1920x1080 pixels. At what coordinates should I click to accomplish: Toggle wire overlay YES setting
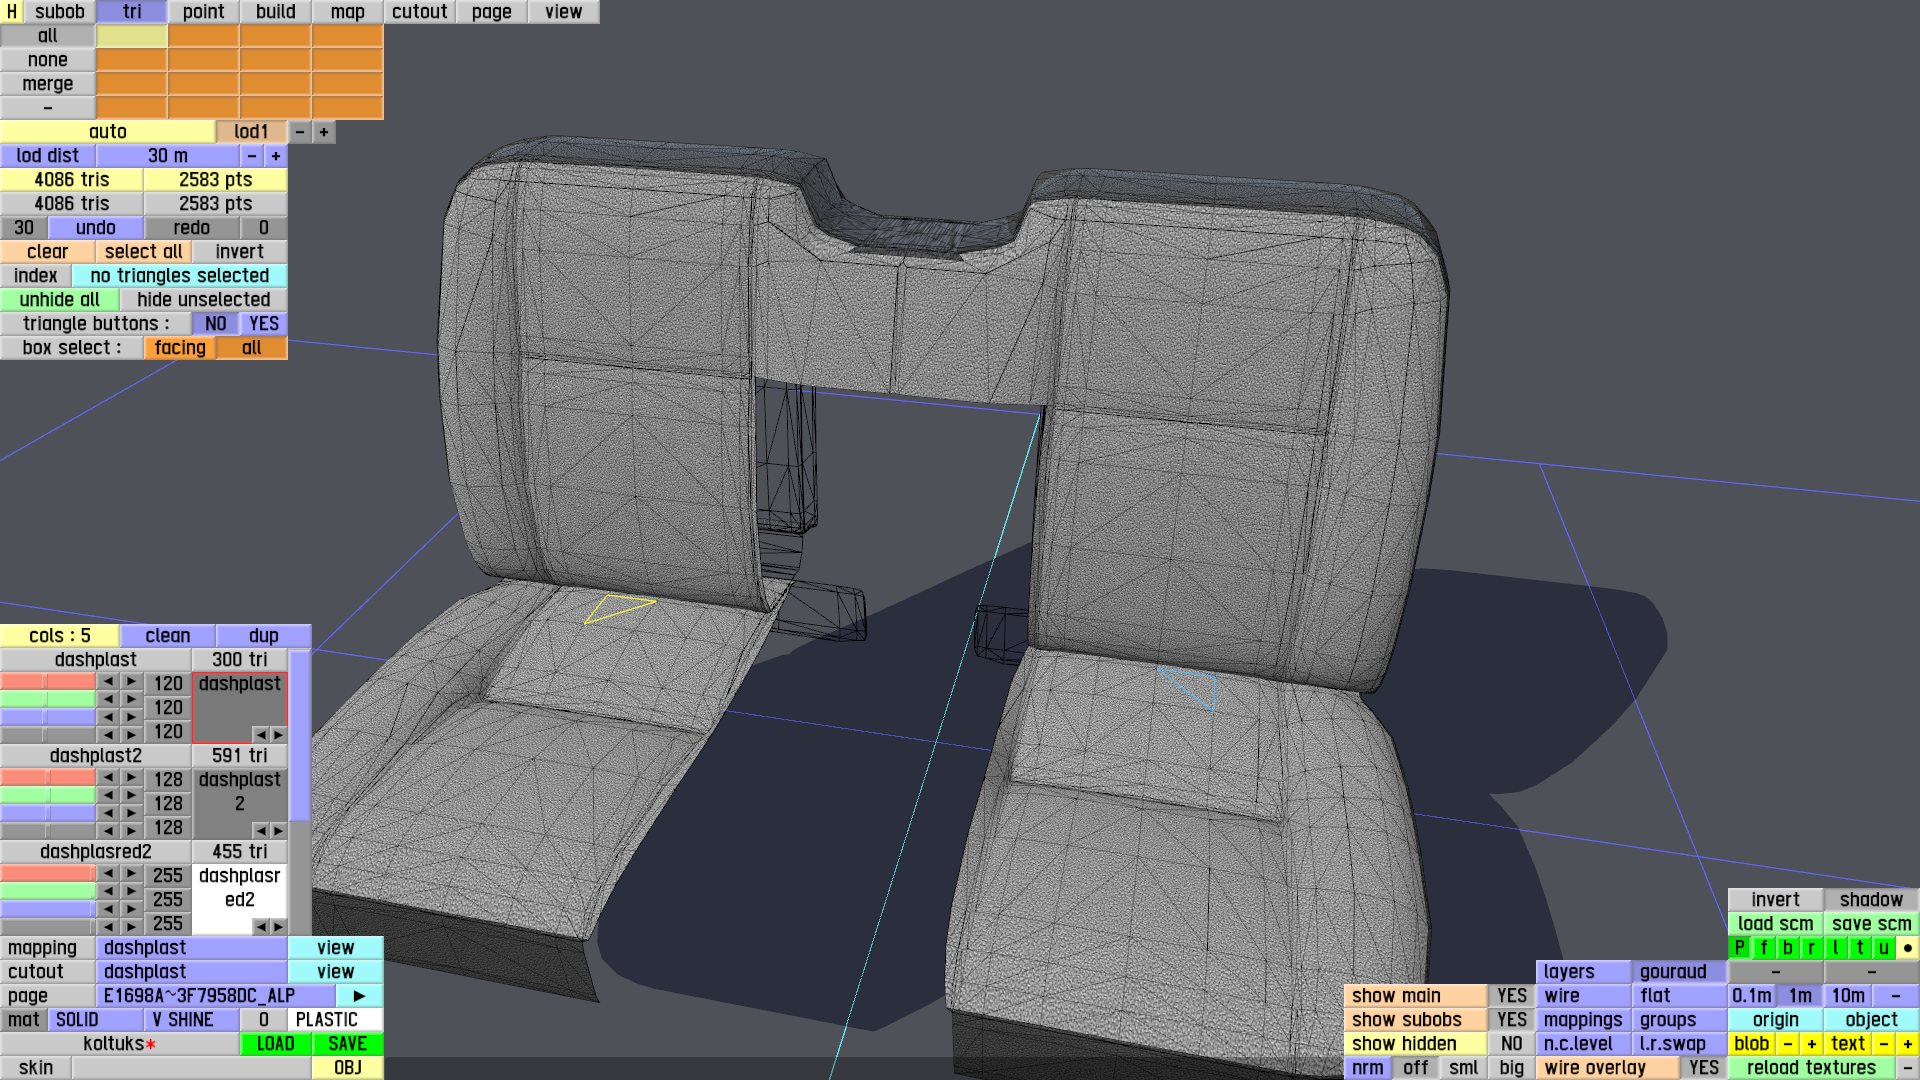pos(1703,1068)
